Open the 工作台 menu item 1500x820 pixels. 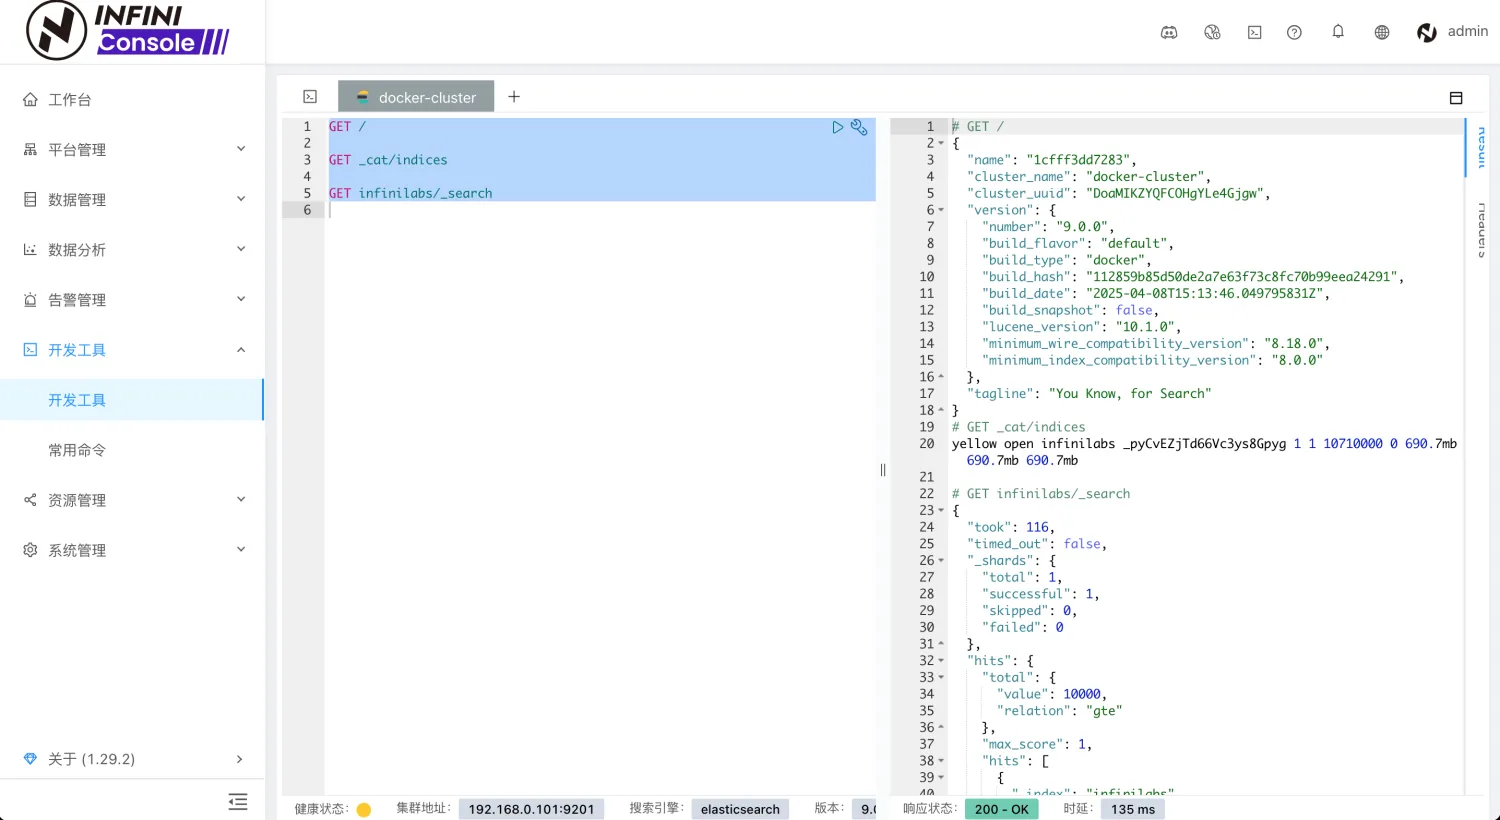pyautogui.click(x=132, y=99)
